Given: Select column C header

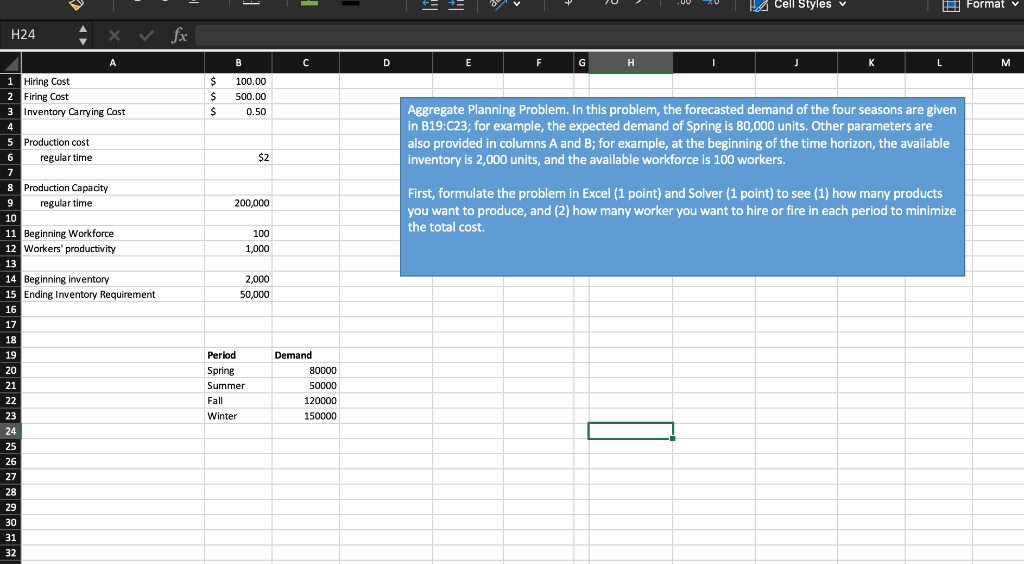Looking at the screenshot, I should coord(306,63).
